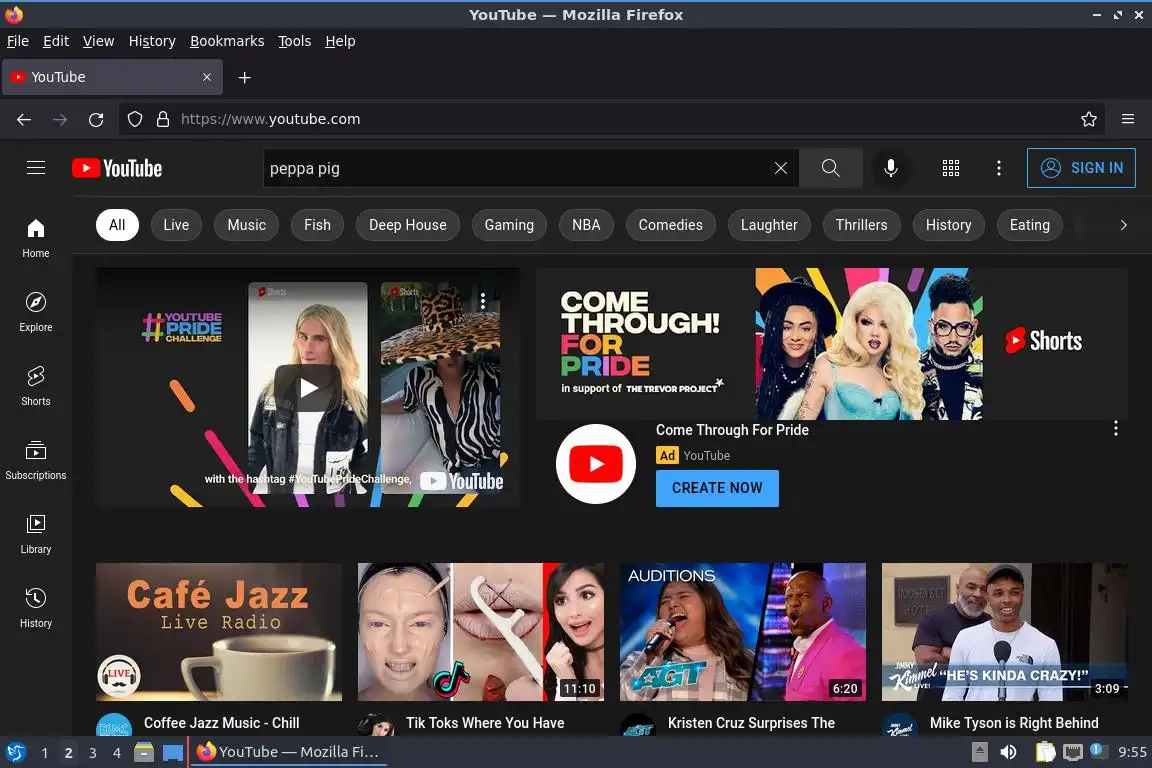
Task: Open Shorts in sidebar
Action: (x=36, y=386)
